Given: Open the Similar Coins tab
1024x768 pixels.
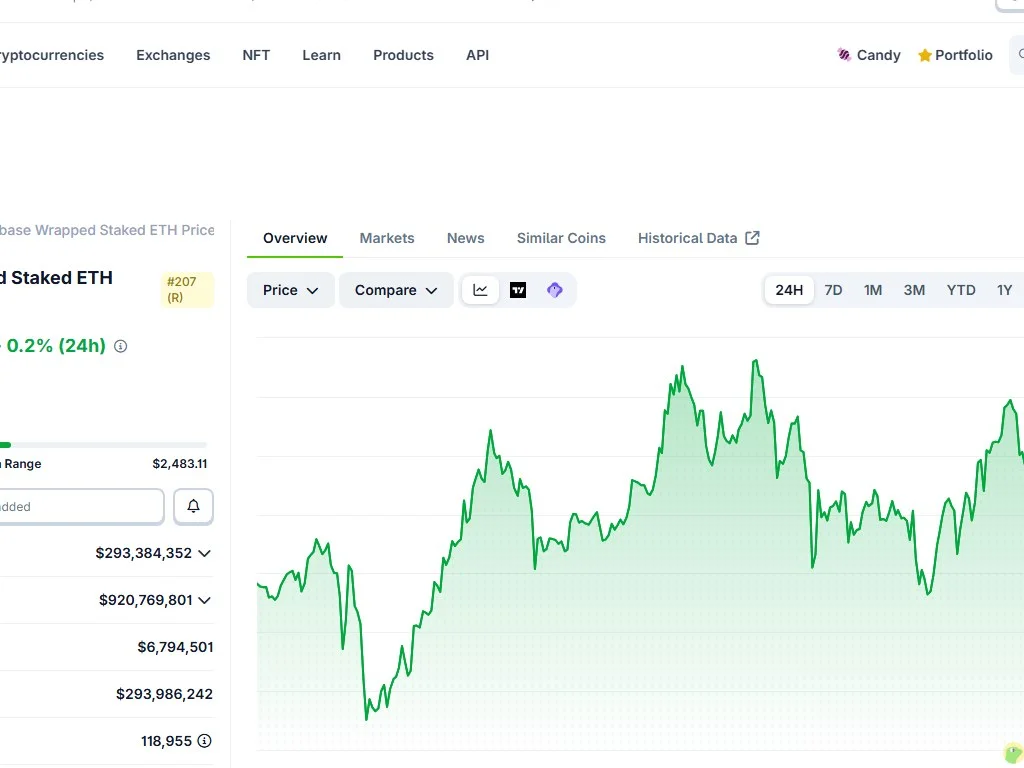Looking at the screenshot, I should click(561, 238).
